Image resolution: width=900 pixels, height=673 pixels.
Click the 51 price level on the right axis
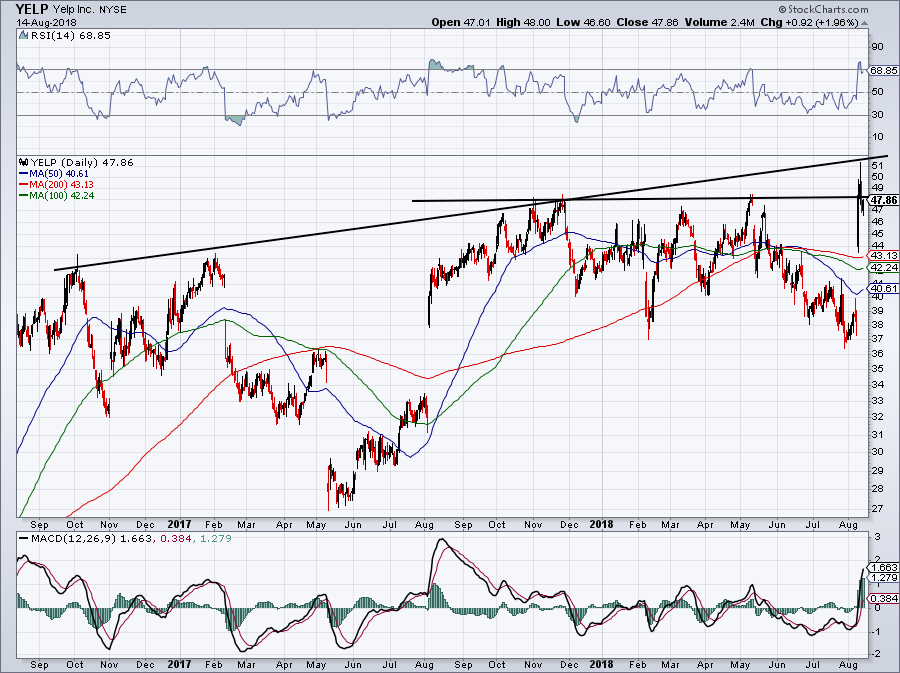pos(878,166)
